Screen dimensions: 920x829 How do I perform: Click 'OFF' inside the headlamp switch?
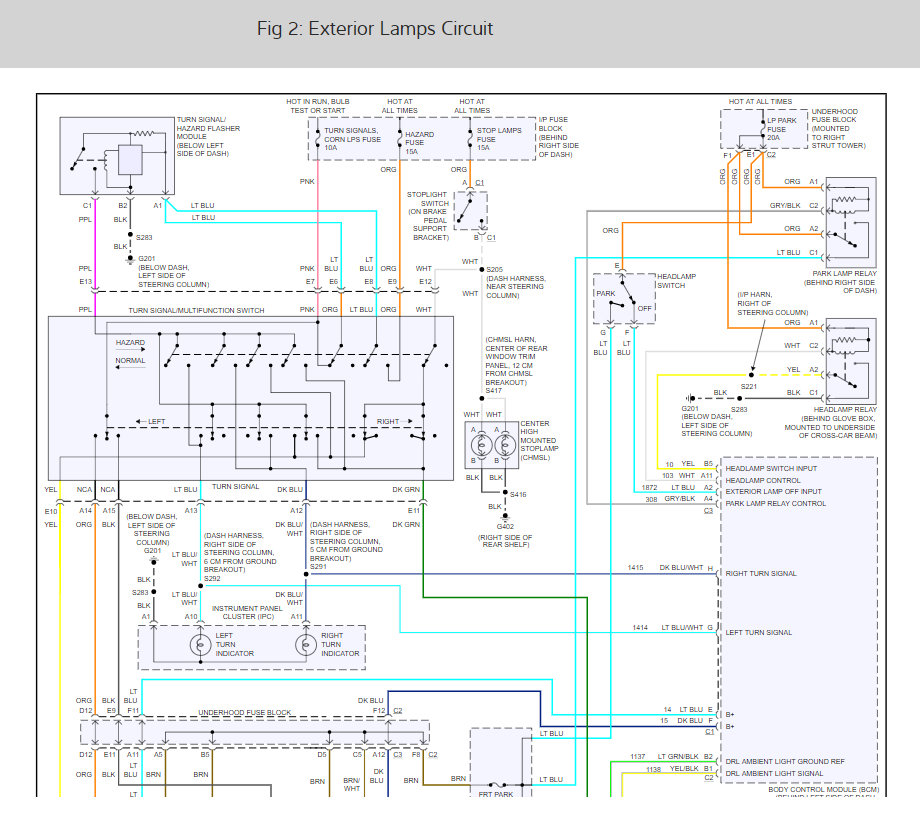(644, 308)
